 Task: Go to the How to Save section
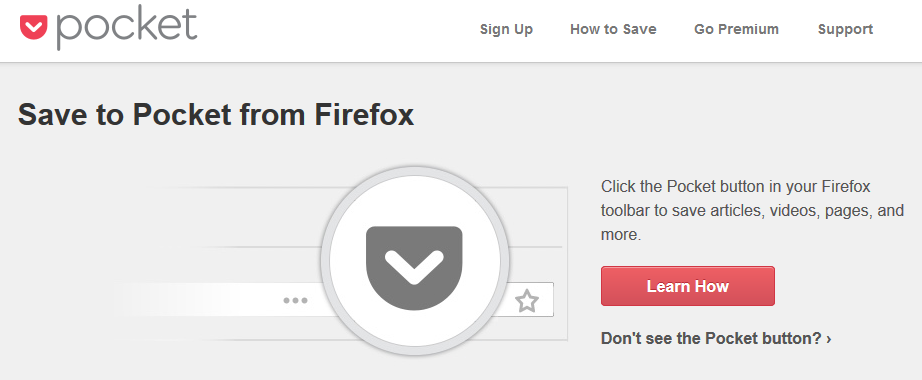(613, 29)
